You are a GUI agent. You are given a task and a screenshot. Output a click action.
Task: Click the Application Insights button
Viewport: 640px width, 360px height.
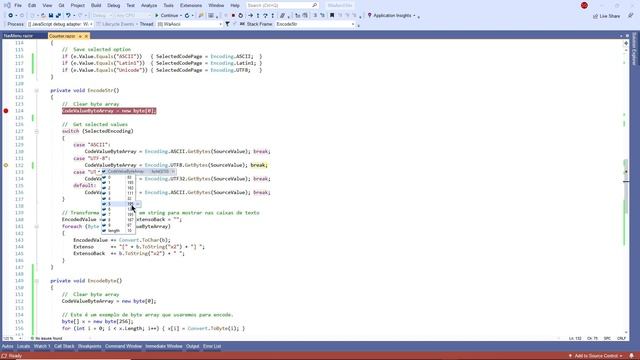click(x=391, y=16)
